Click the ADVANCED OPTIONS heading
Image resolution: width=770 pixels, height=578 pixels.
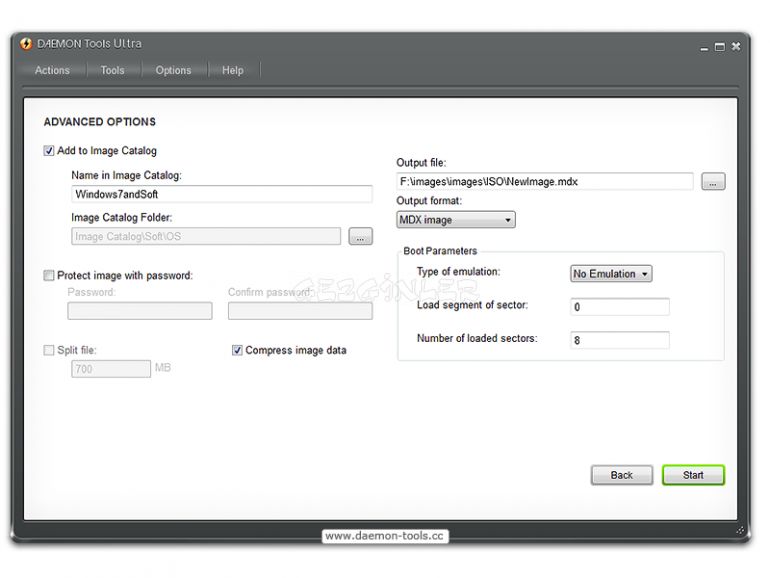click(100, 122)
